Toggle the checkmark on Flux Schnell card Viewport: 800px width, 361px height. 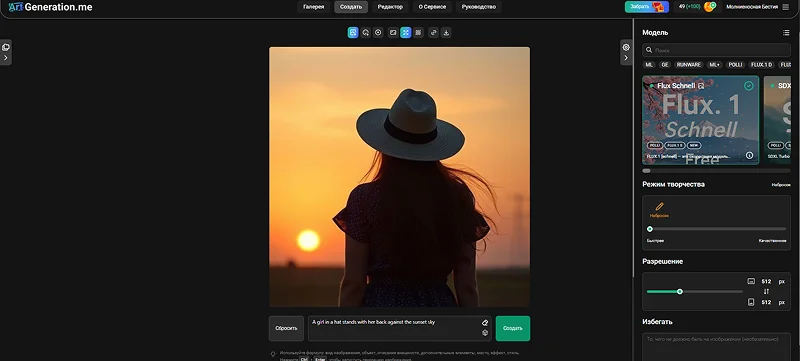click(x=748, y=86)
